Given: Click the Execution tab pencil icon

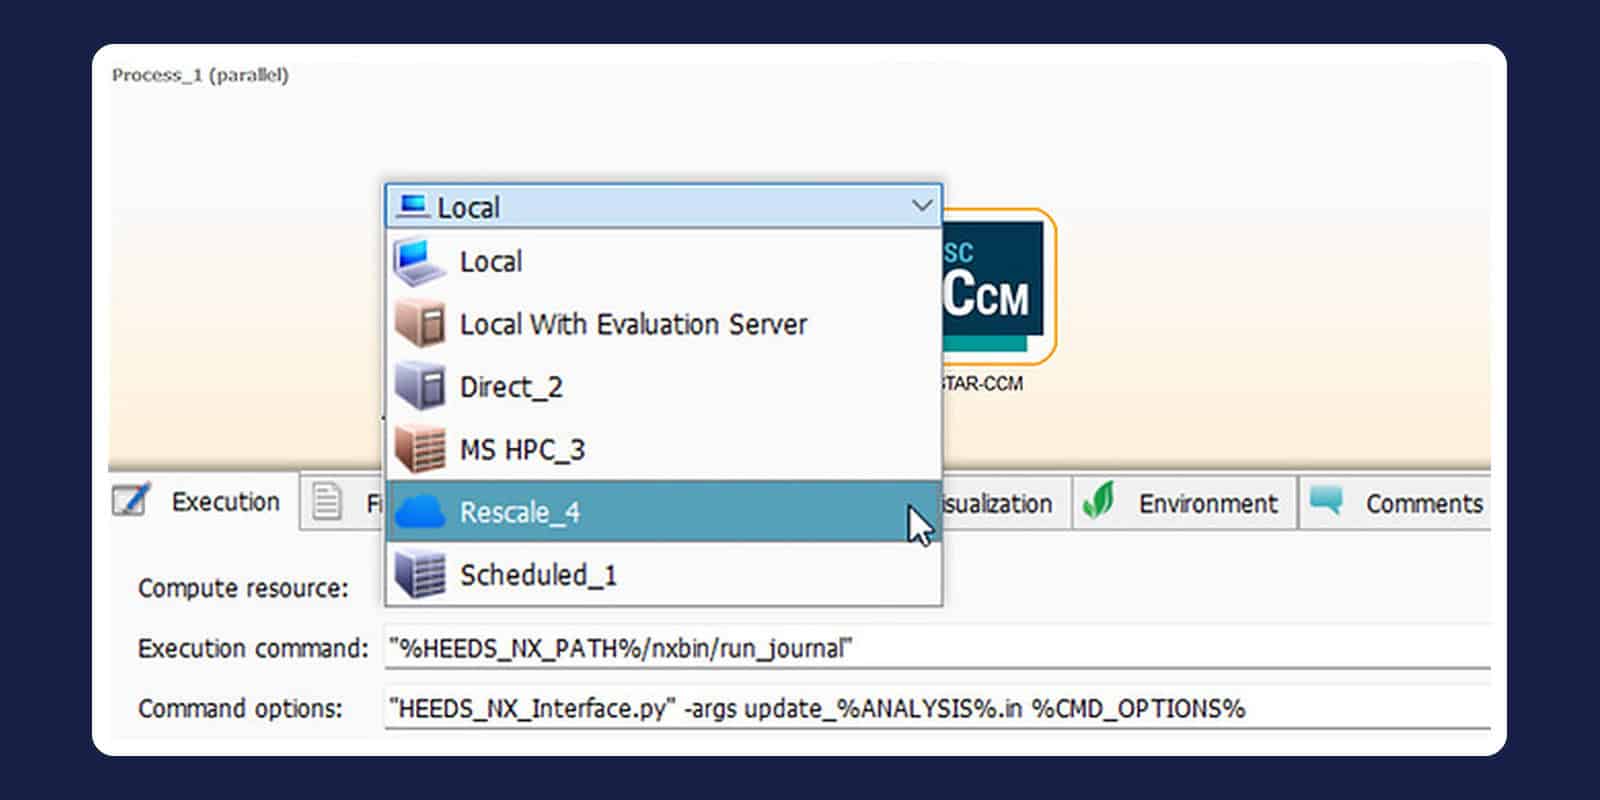Looking at the screenshot, I should point(132,500).
